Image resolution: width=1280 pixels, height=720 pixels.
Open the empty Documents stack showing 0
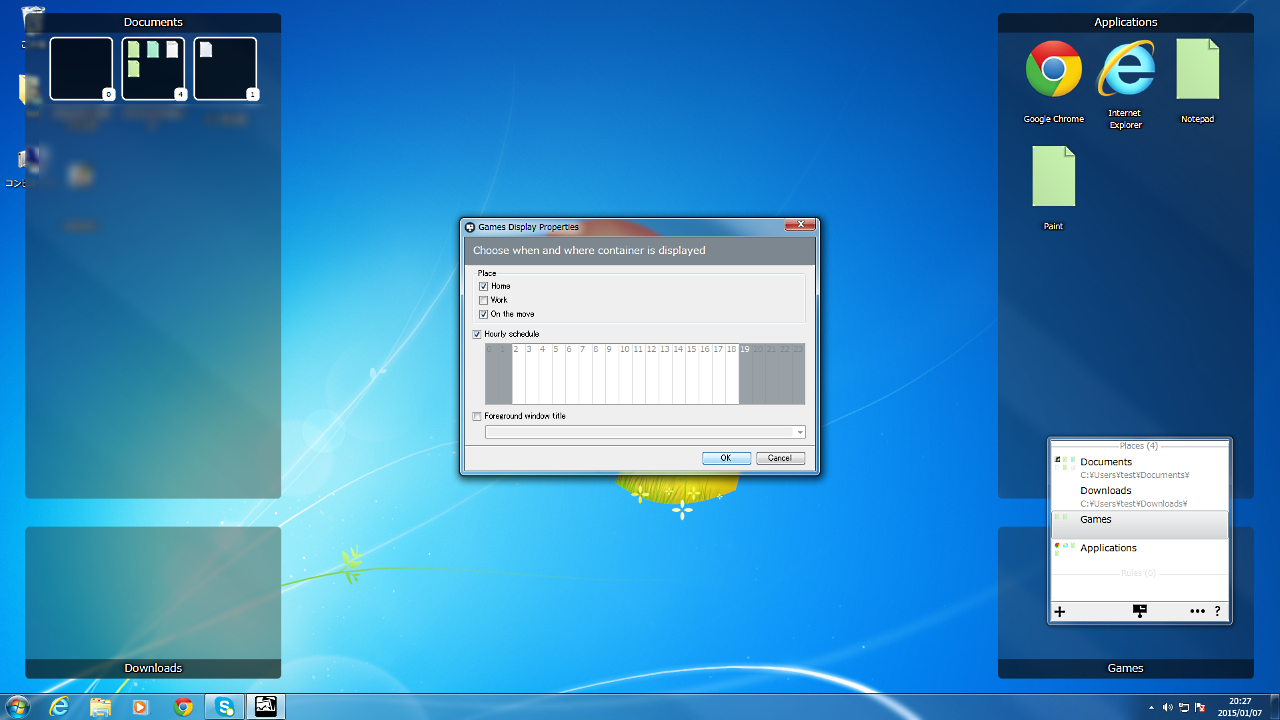pyautogui.click(x=82, y=69)
